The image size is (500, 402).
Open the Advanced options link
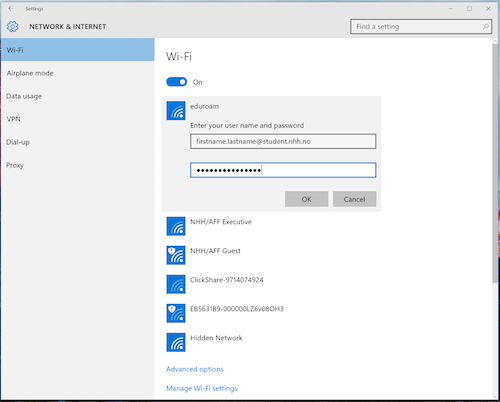click(x=195, y=369)
